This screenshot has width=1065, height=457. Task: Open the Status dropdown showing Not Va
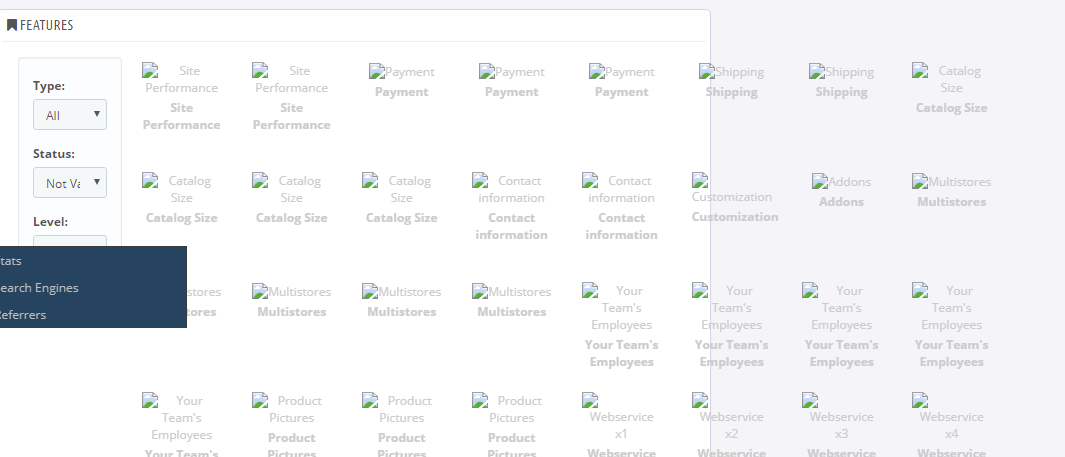tap(70, 183)
